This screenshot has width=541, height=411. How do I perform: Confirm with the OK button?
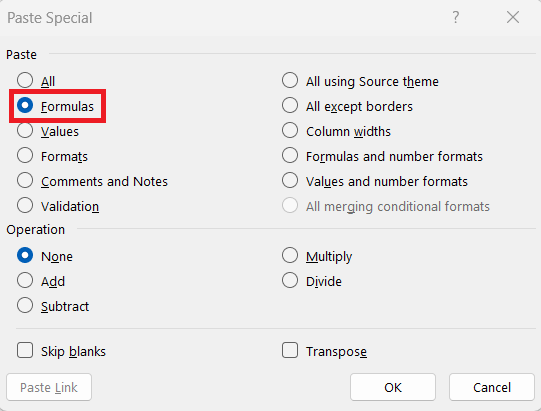pyautogui.click(x=393, y=387)
